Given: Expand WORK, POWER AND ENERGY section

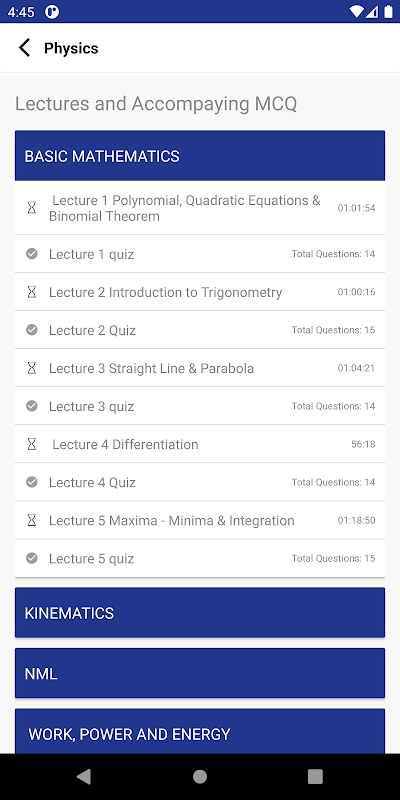Looking at the screenshot, I should (200, 732).
